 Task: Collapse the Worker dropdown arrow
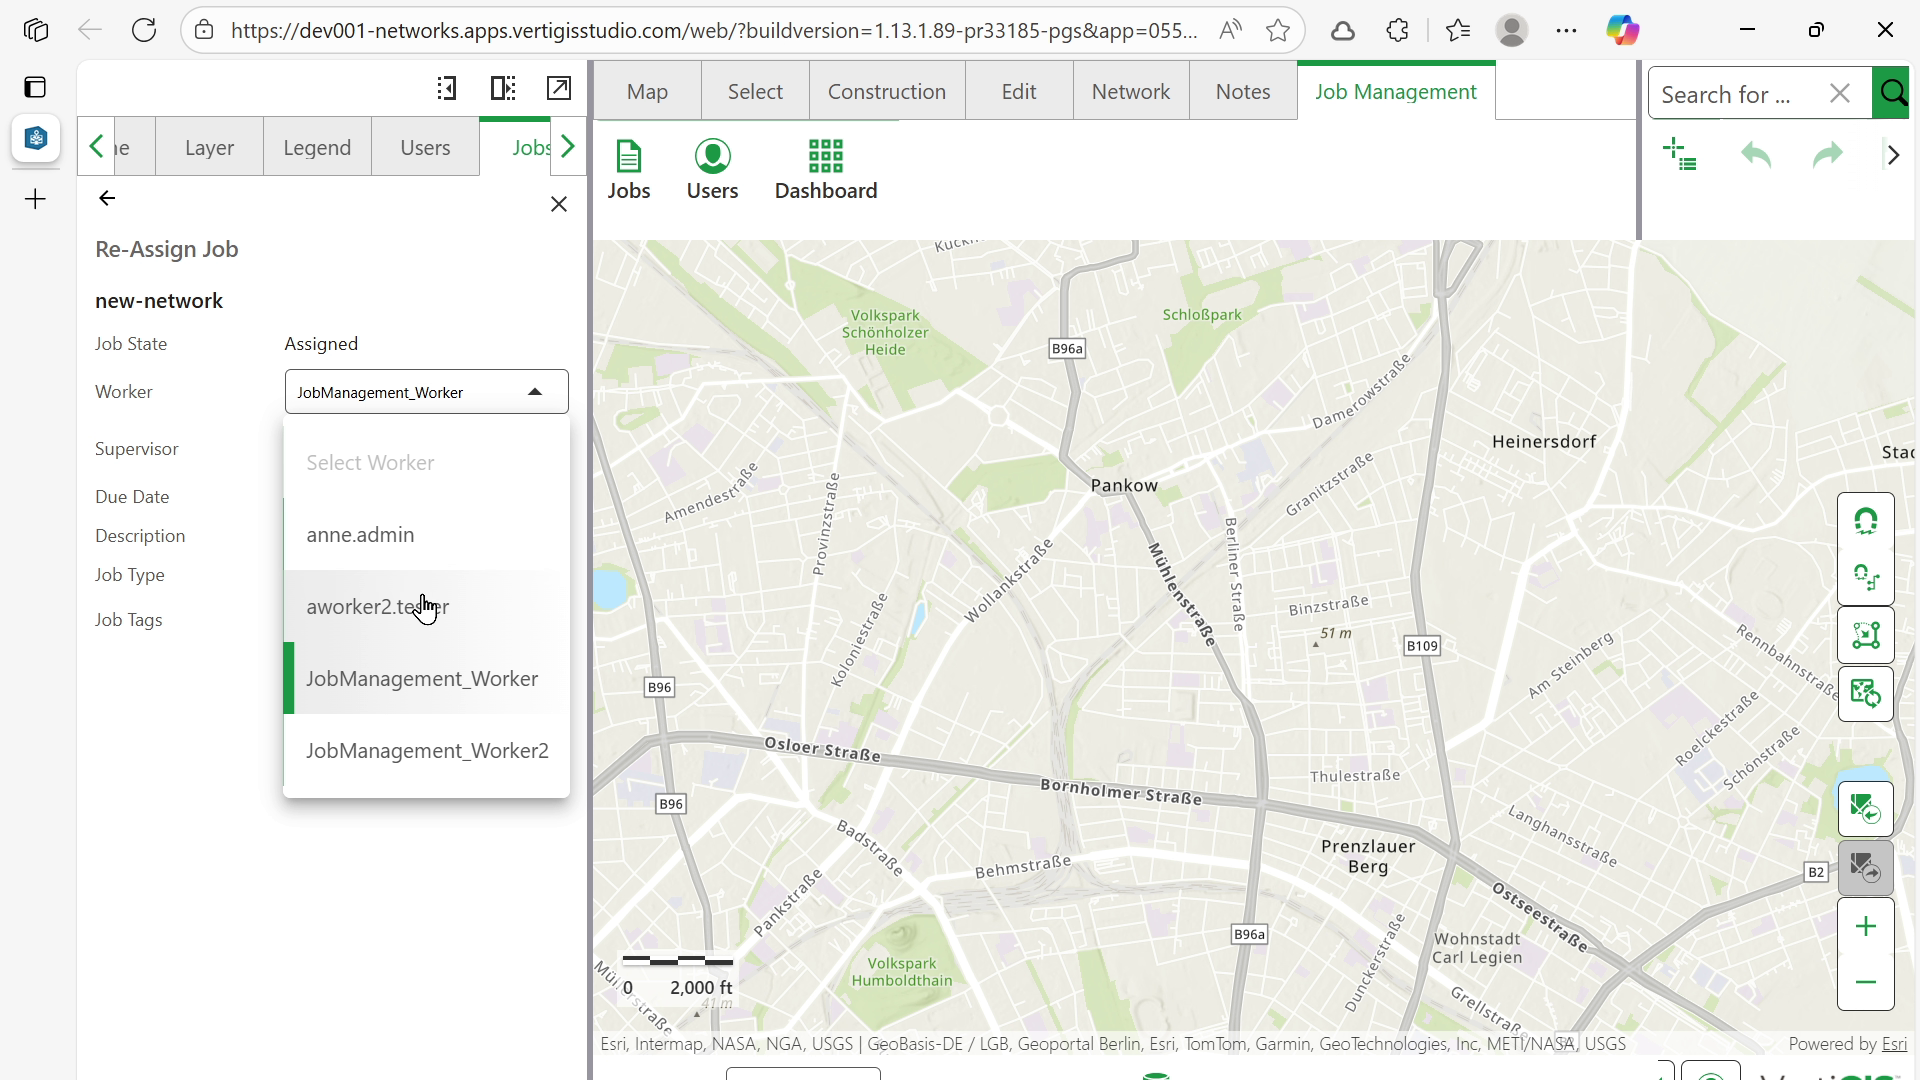pyautogui.click(x=535, y=392)
